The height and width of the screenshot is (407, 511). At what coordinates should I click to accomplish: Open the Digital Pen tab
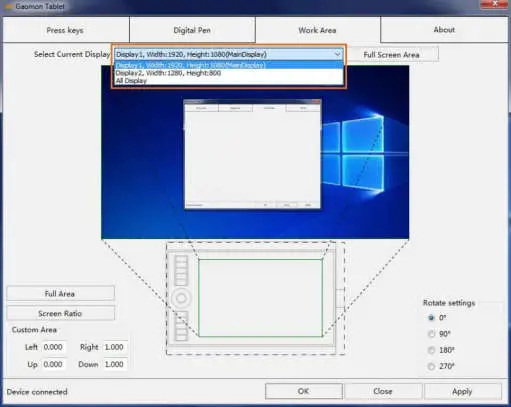pyautogui.click(x=192, y=30)
